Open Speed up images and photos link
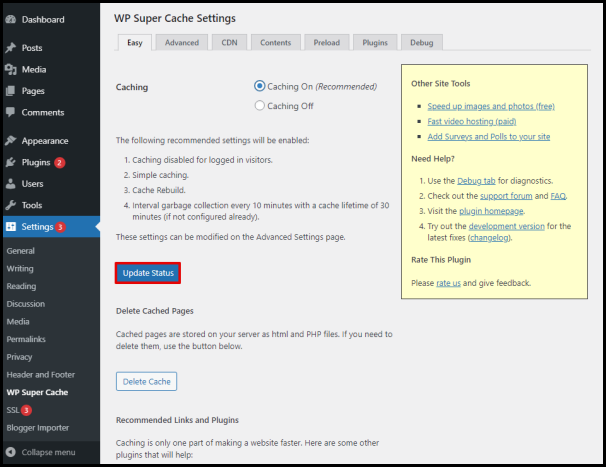The width and height of the screenshot is (606, 467). [491, 106]
